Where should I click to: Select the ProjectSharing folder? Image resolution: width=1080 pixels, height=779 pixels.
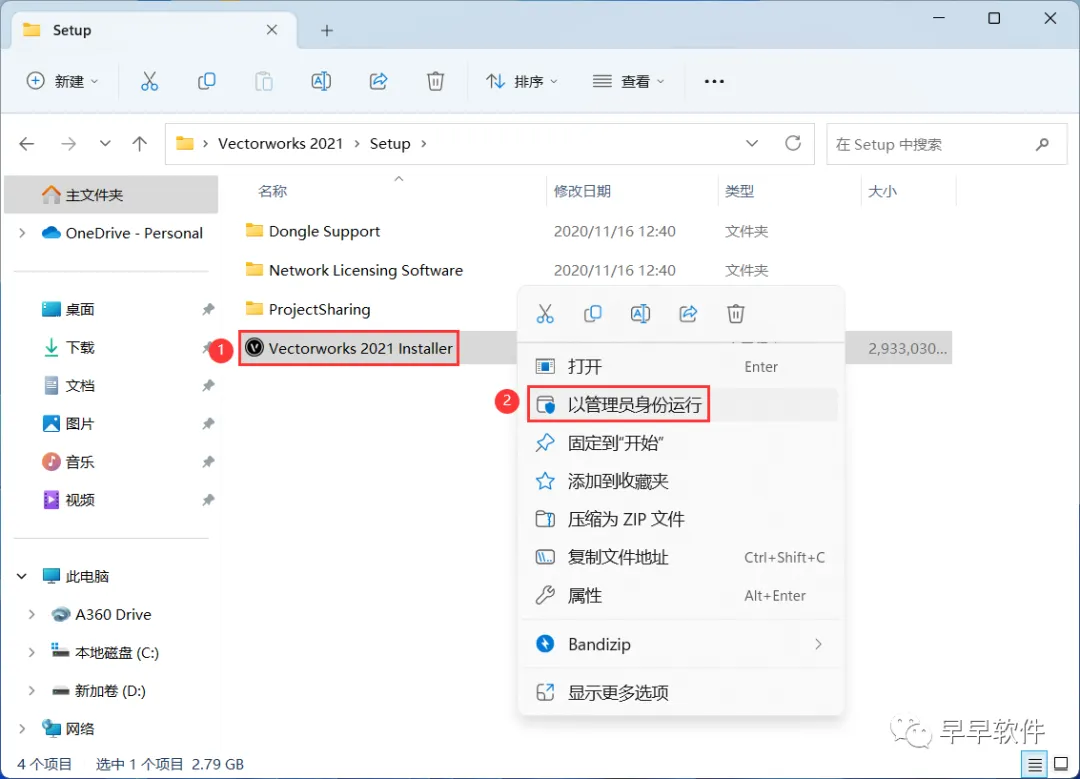click(x=319, y=309)
